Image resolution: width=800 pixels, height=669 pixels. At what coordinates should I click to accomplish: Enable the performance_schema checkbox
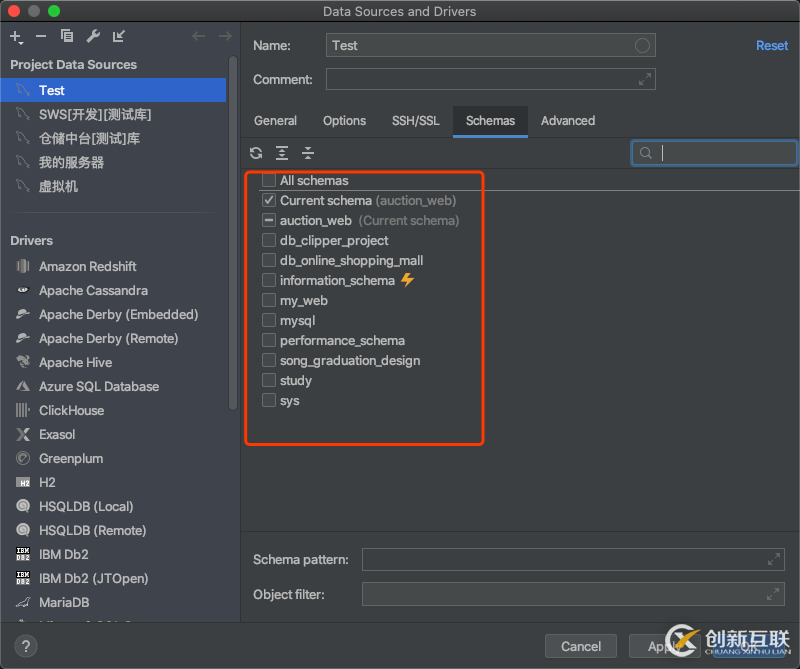coord(269,340)
